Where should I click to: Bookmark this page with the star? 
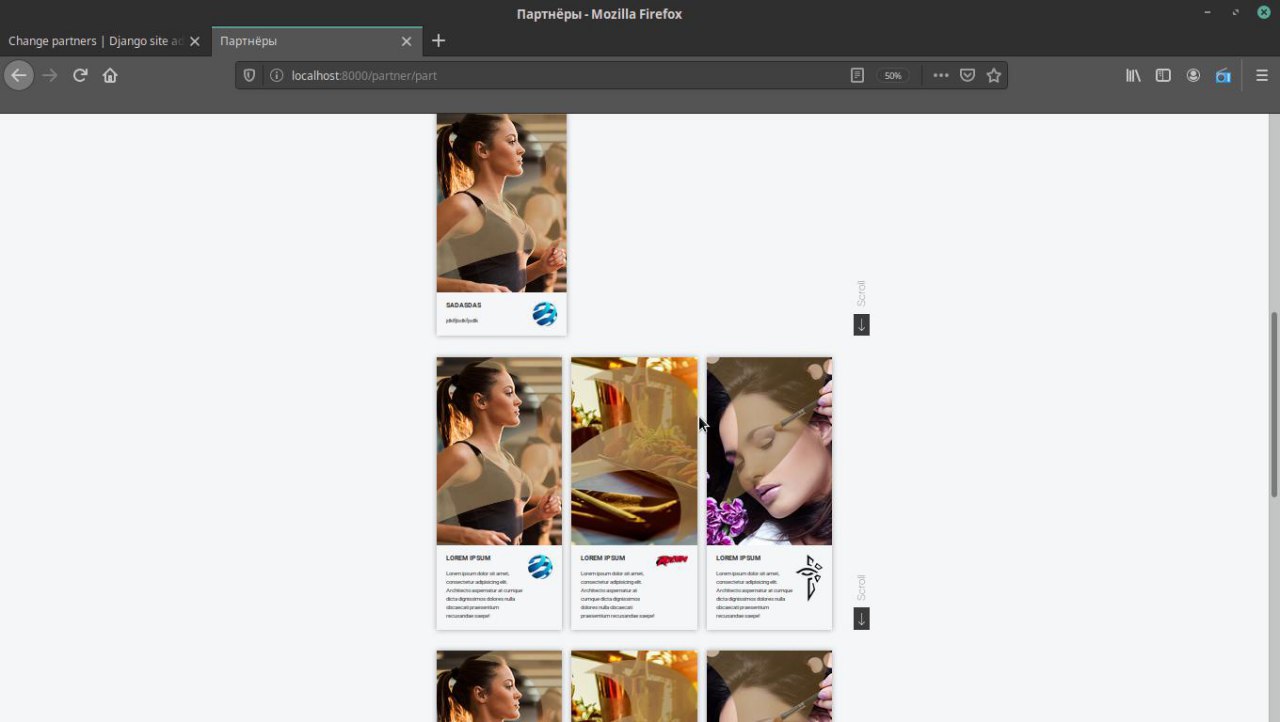994,75
